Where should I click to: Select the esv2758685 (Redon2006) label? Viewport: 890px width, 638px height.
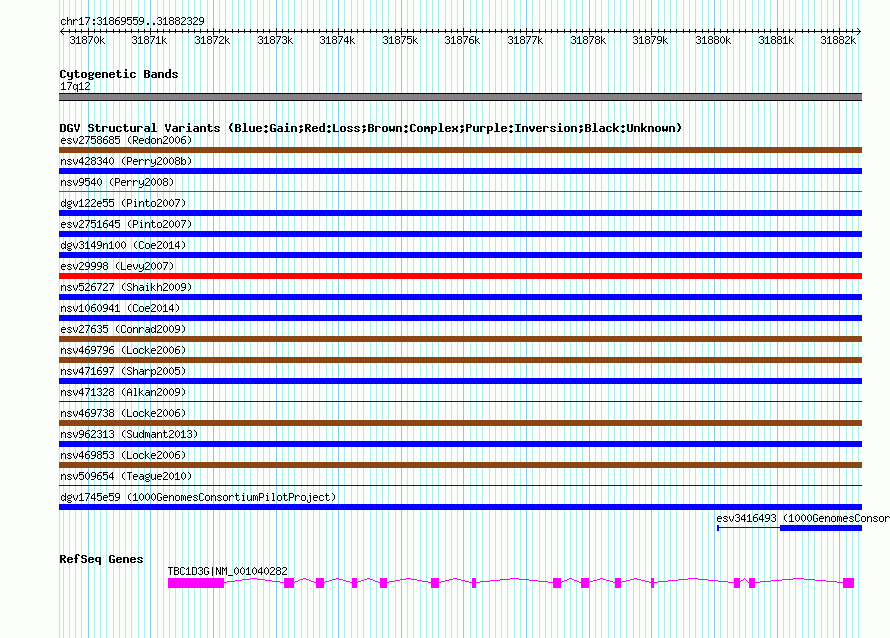pyautogui.click(x=126, y=140)
